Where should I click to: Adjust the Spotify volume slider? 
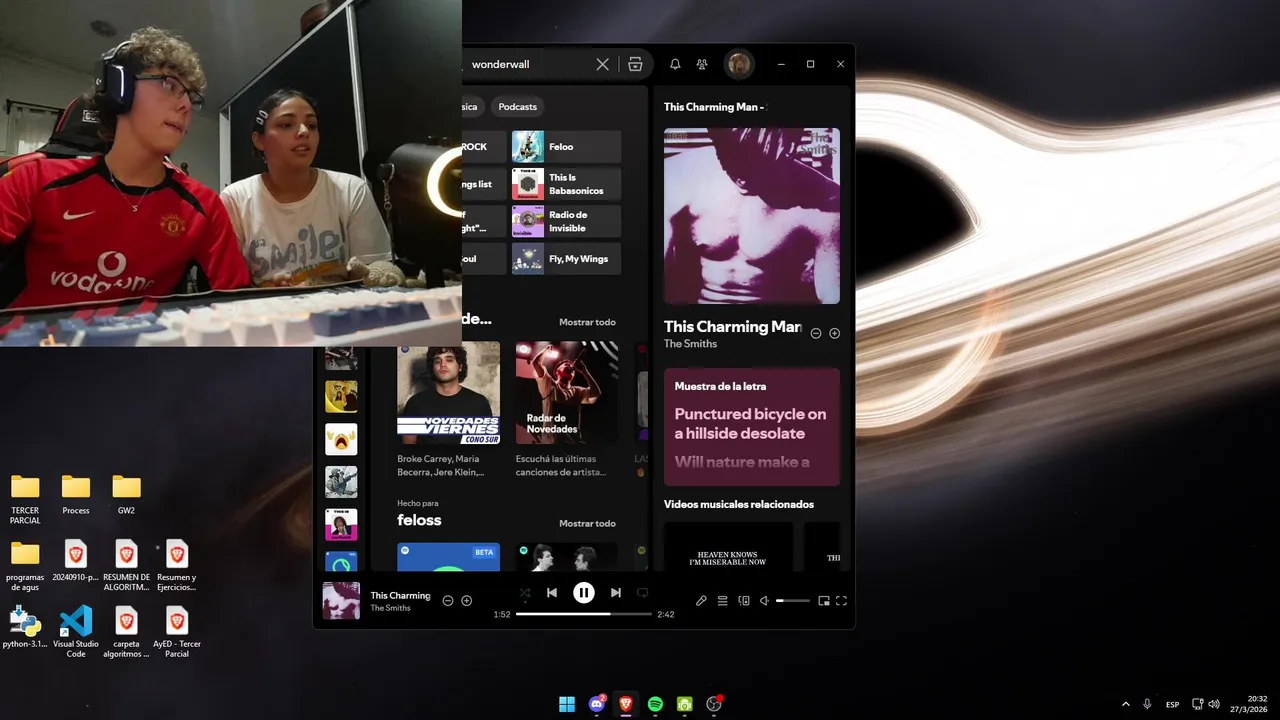point(793,601)
